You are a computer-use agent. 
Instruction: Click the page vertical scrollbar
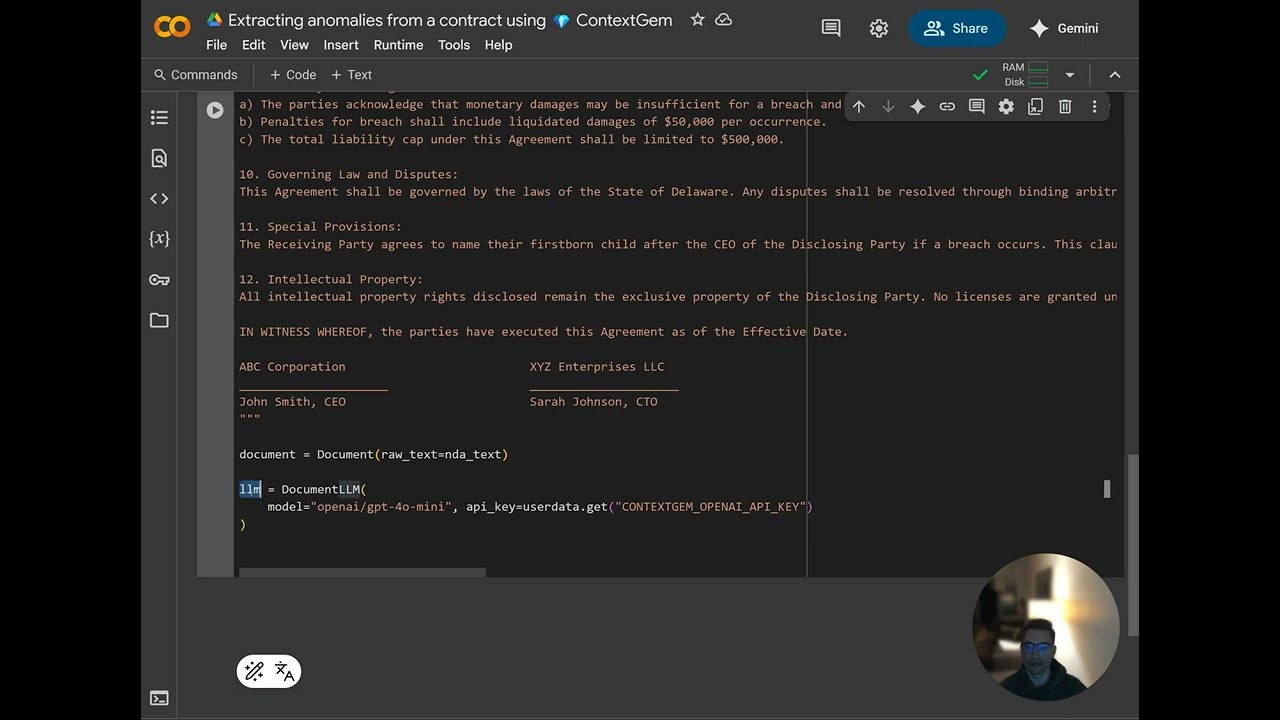(1132, 545)
